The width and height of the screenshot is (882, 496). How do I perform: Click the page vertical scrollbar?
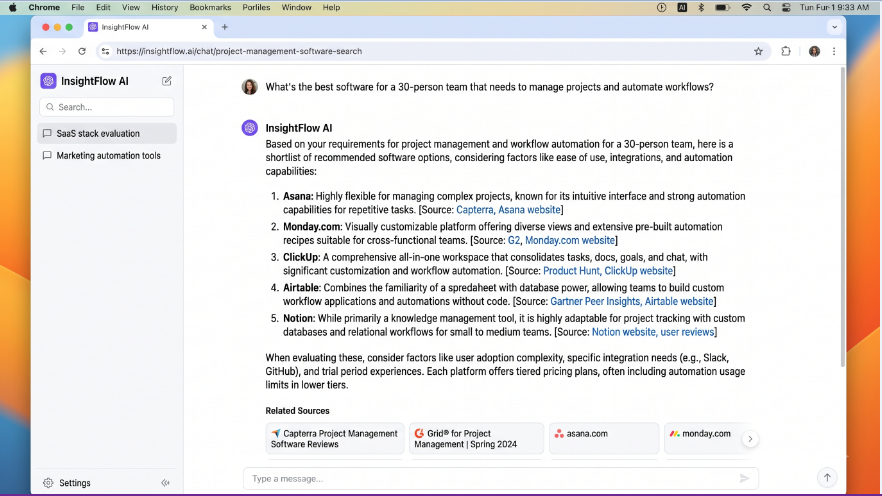pyautogui.click(x=842, y=217)
